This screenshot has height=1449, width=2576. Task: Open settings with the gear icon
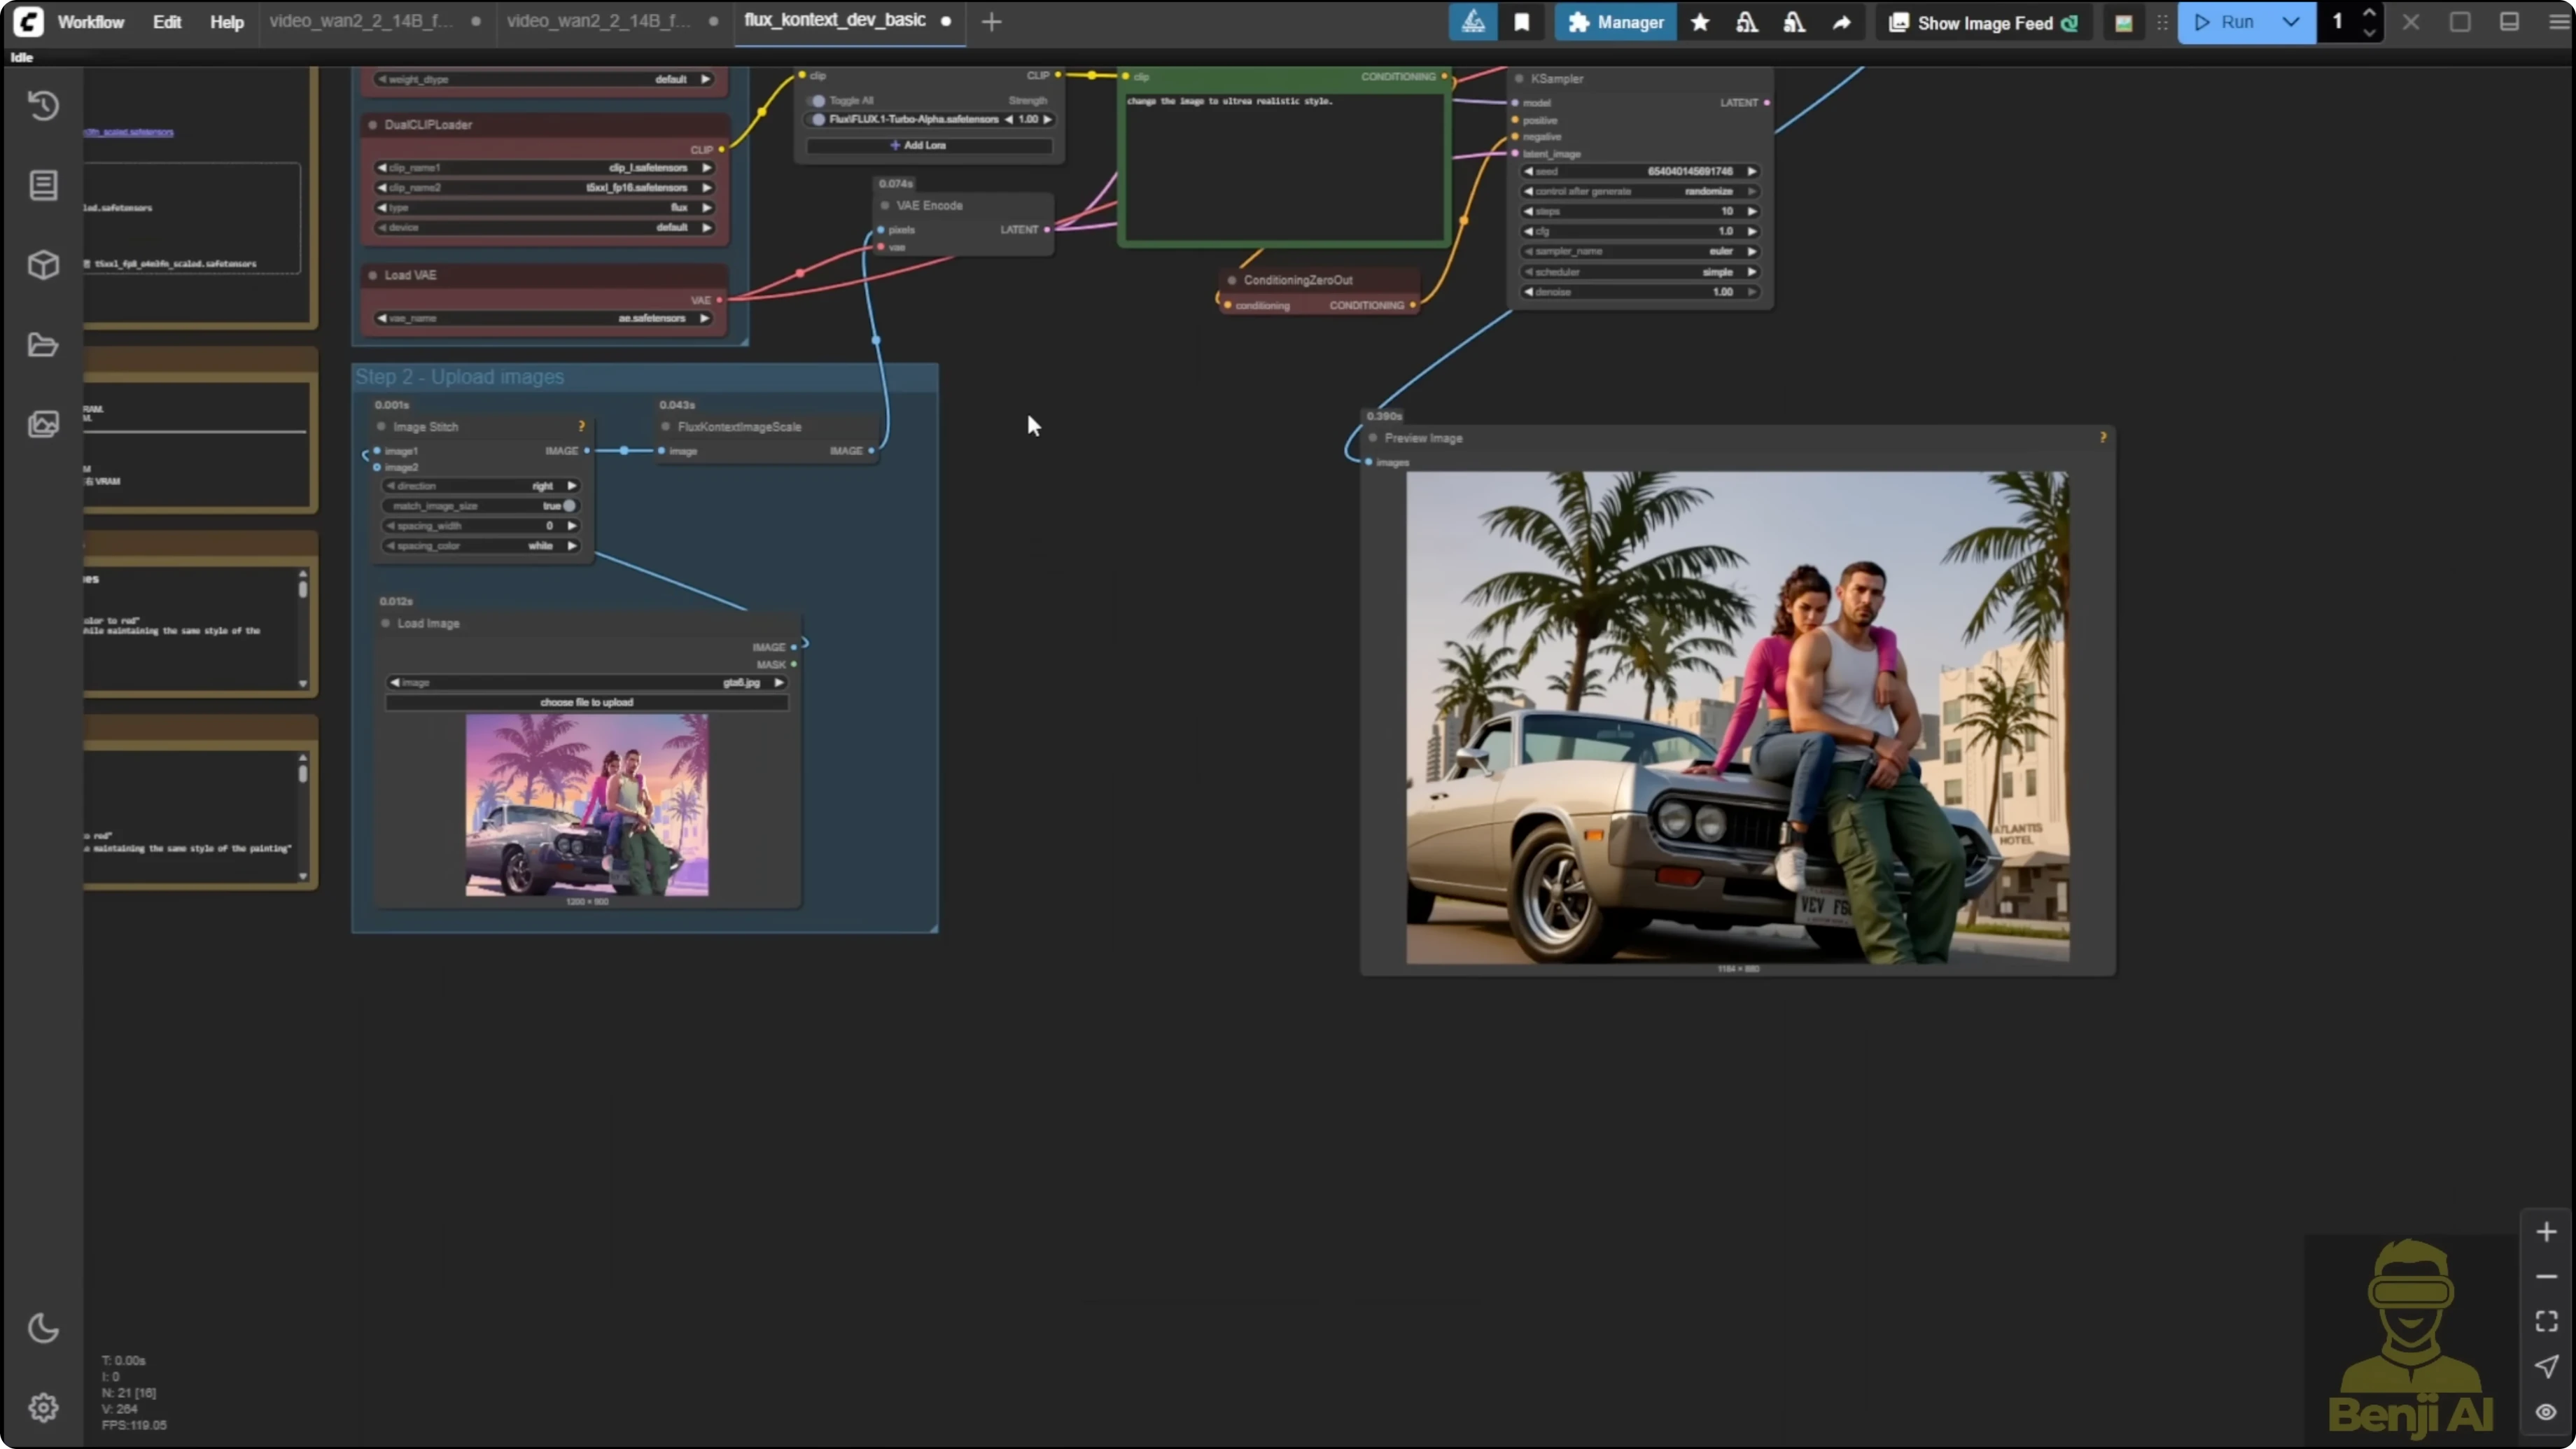pos(44,1408)
